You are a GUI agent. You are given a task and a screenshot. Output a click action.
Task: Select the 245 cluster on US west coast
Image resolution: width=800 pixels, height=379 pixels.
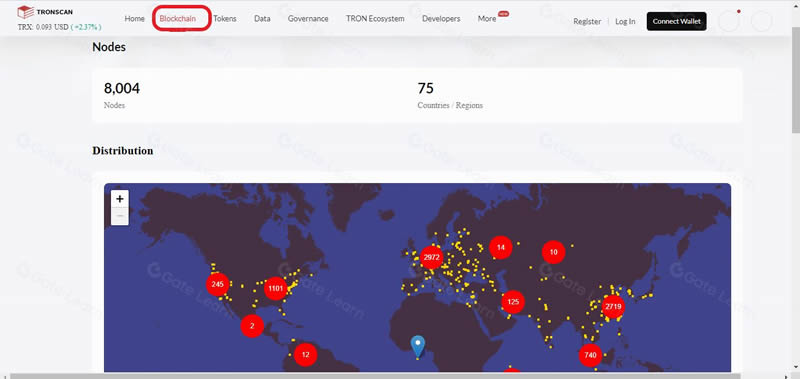point(217,284)
